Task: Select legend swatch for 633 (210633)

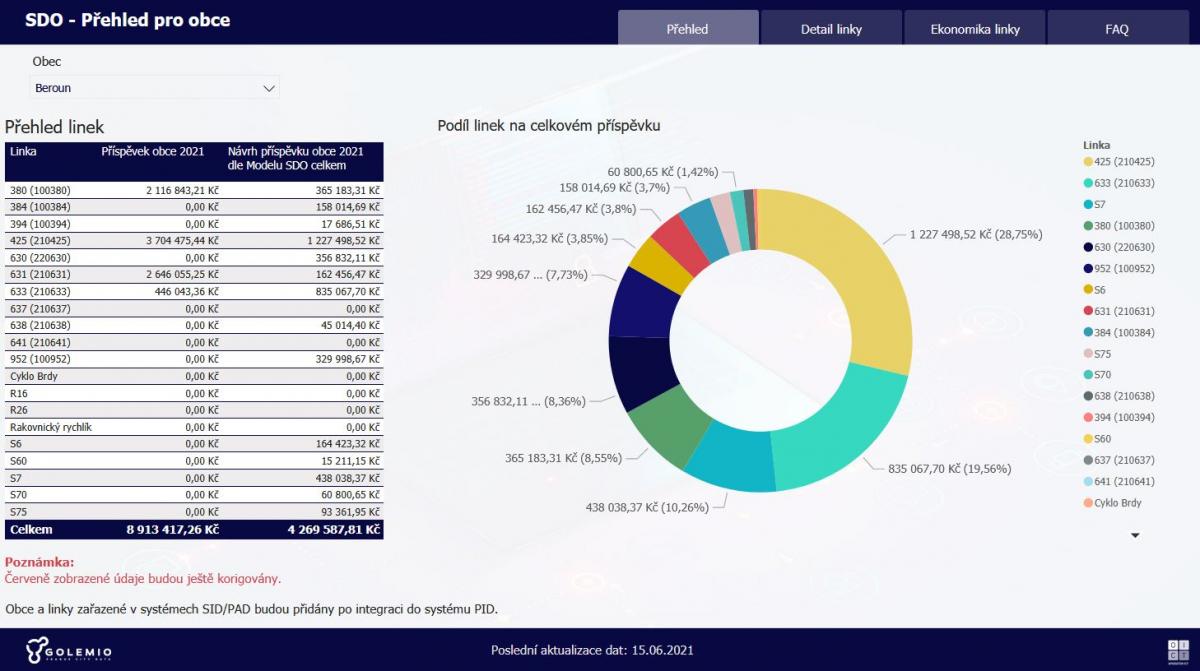Action: pyautogui.click(x=1088, y=183)
